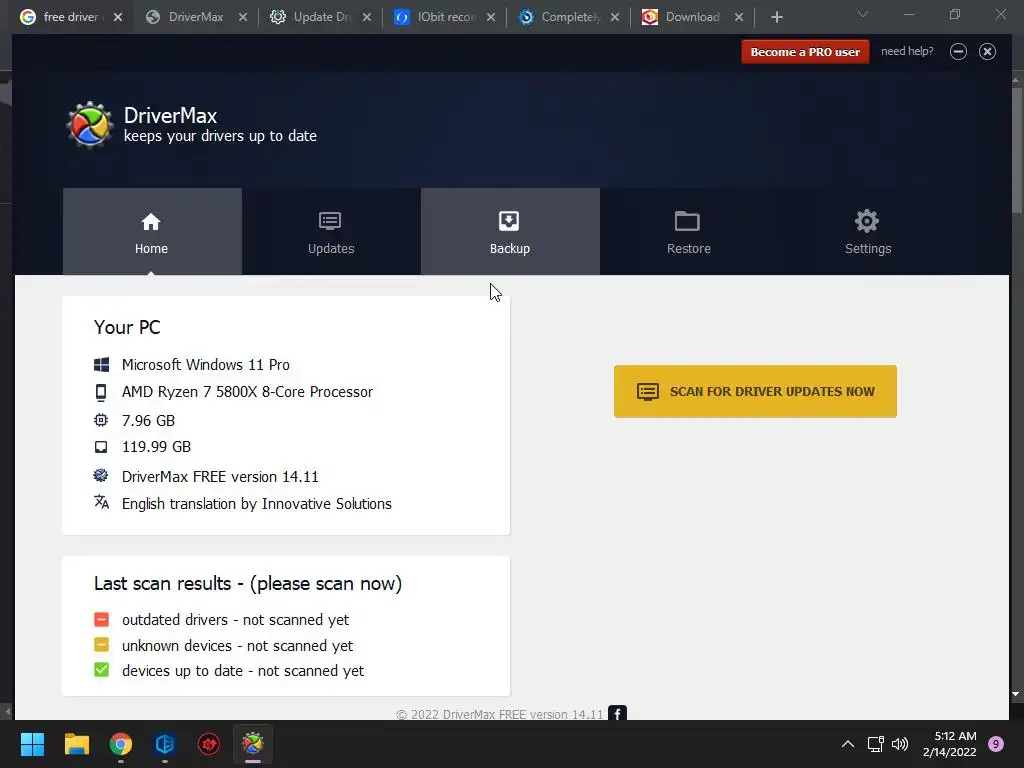The width and height of the screenshot is (1024, 768).
Task: Open the Settings tab
Action: pos(868,231)
